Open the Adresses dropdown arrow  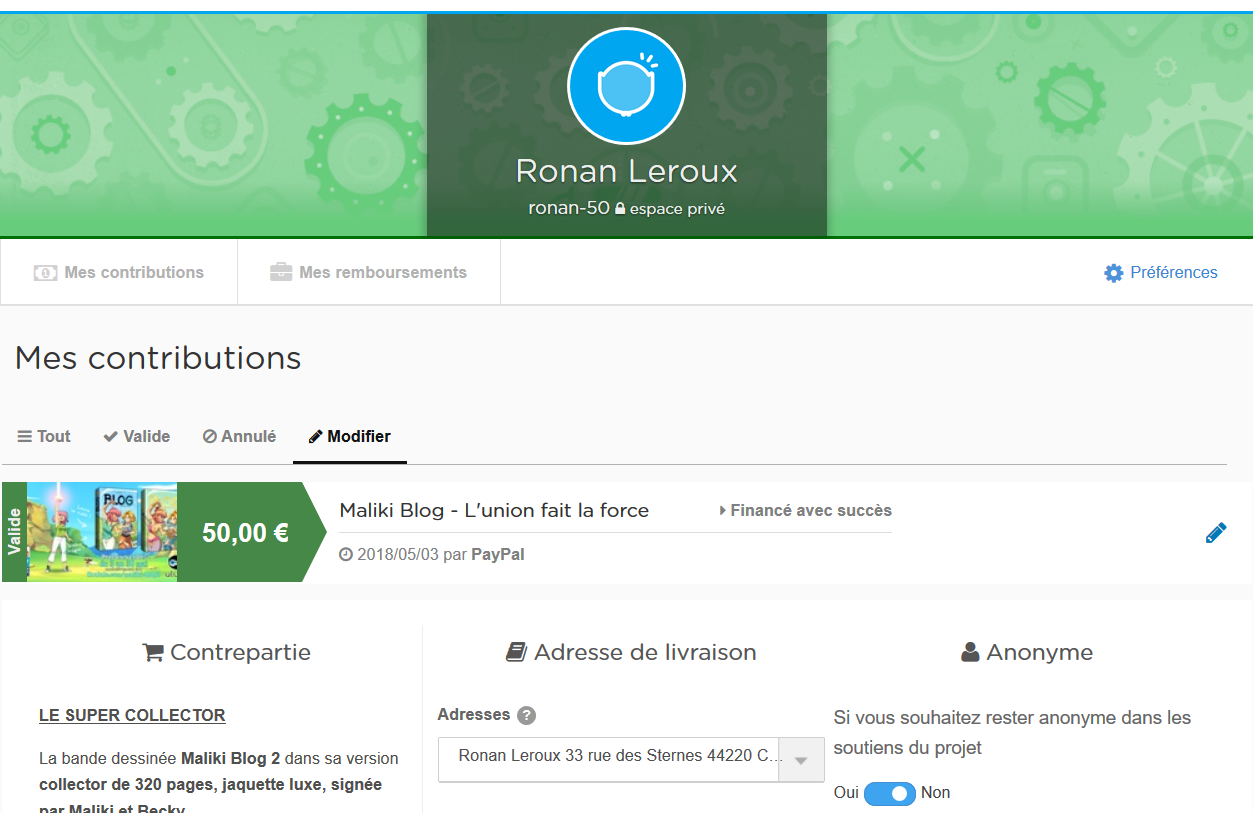coord(800,760)
